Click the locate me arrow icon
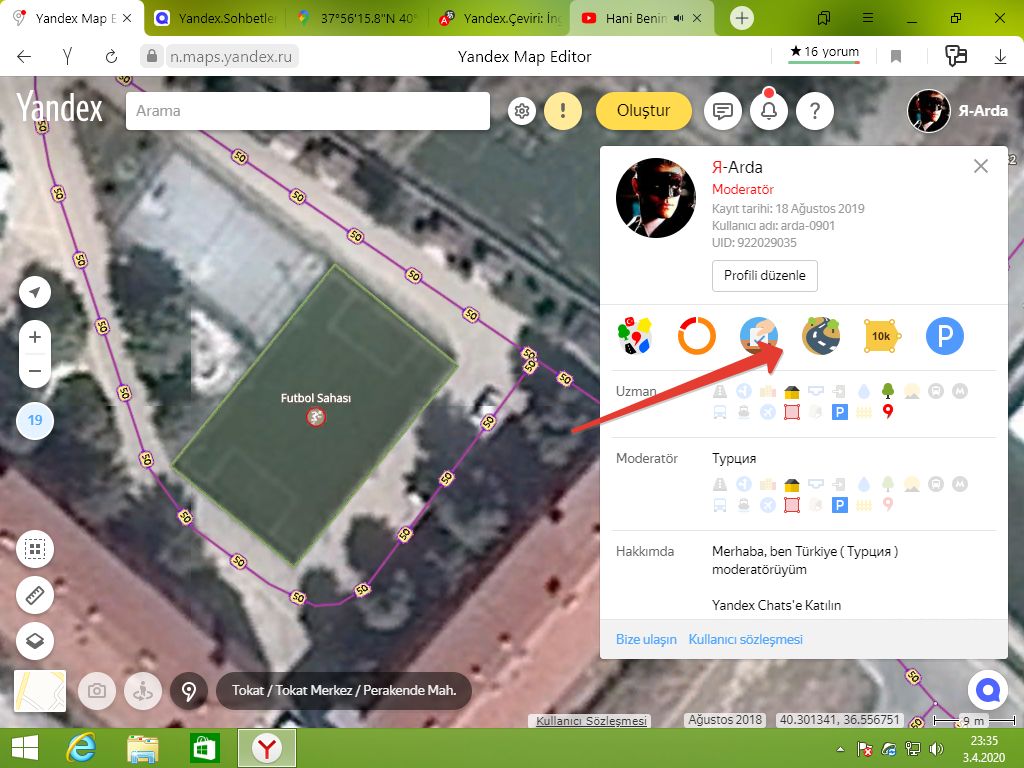The width and height of the screenshot is (1024, 768). point(35,292)
